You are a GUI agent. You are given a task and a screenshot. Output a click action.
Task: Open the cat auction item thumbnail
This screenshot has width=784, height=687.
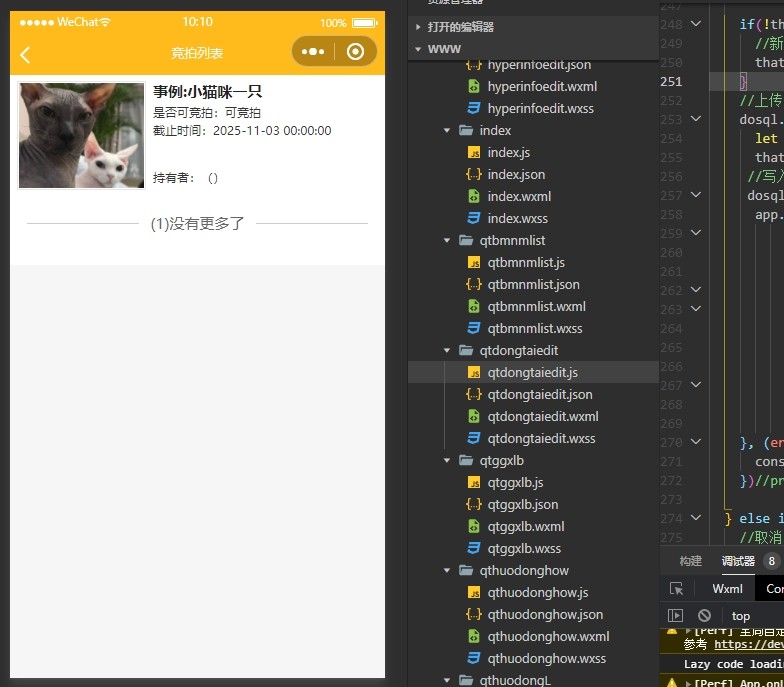click(82, 136)
